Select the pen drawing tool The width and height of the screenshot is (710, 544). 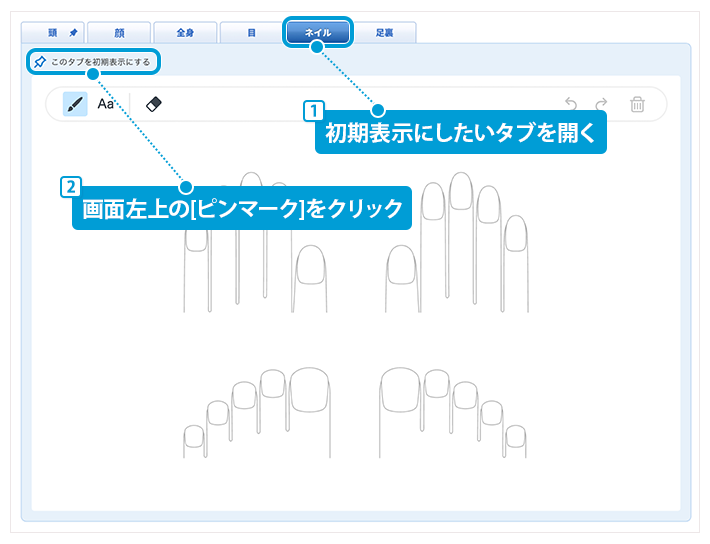coord(75,104)
